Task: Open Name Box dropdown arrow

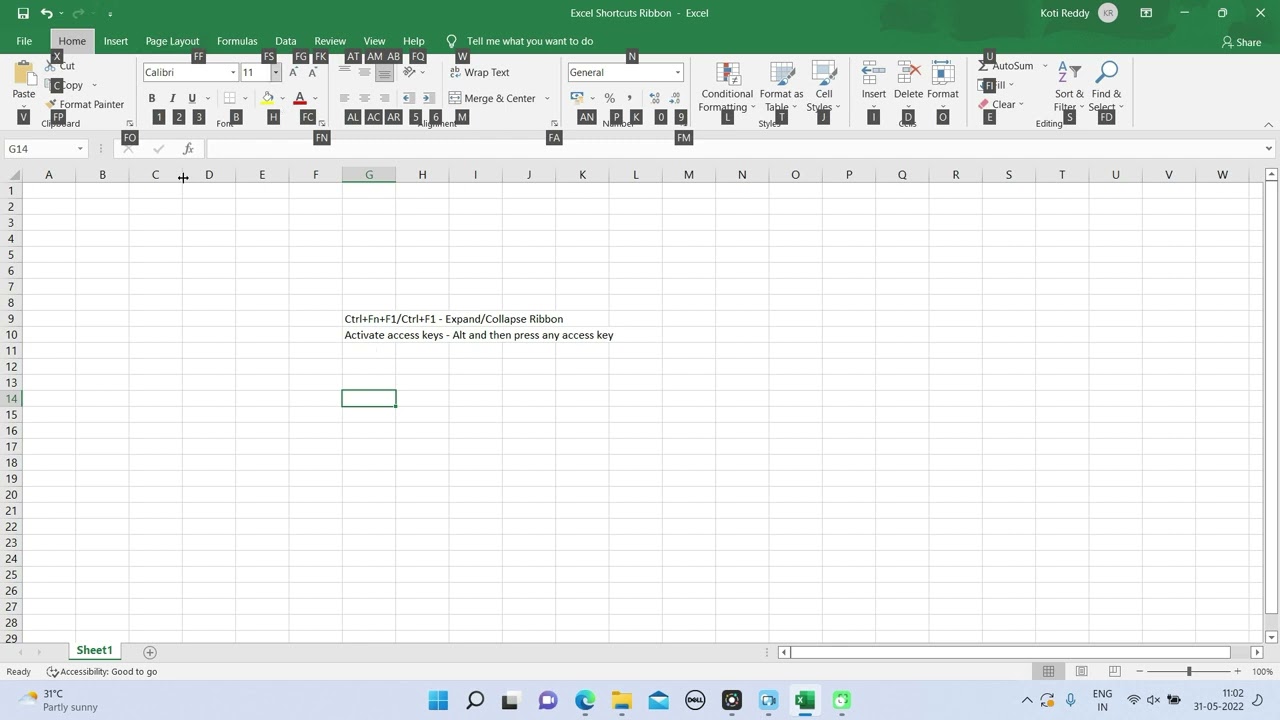Action: (80, 149)
